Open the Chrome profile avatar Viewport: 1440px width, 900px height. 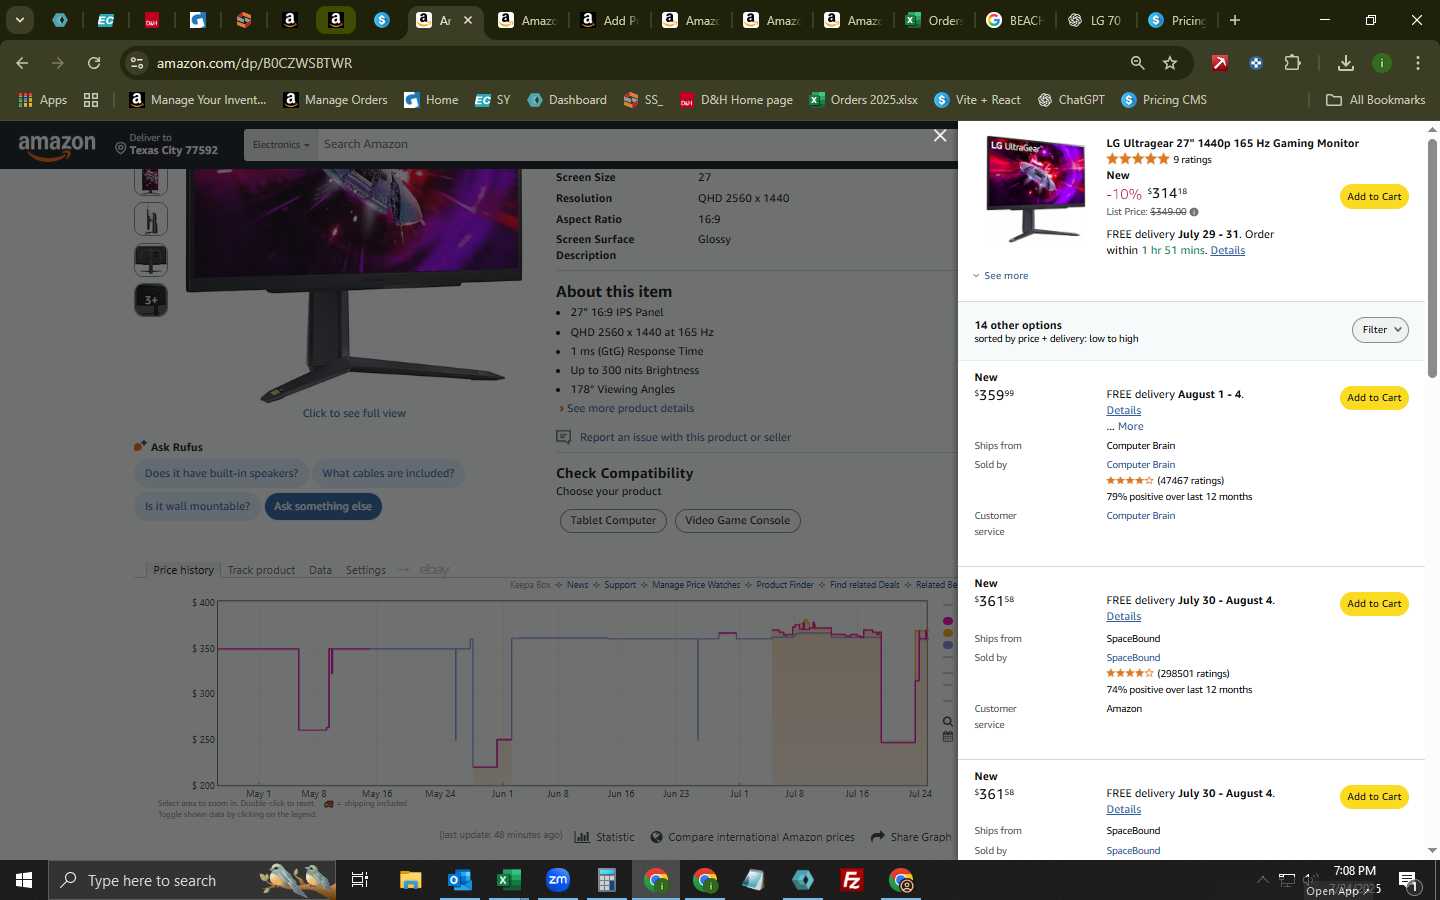pos(1382,63)
